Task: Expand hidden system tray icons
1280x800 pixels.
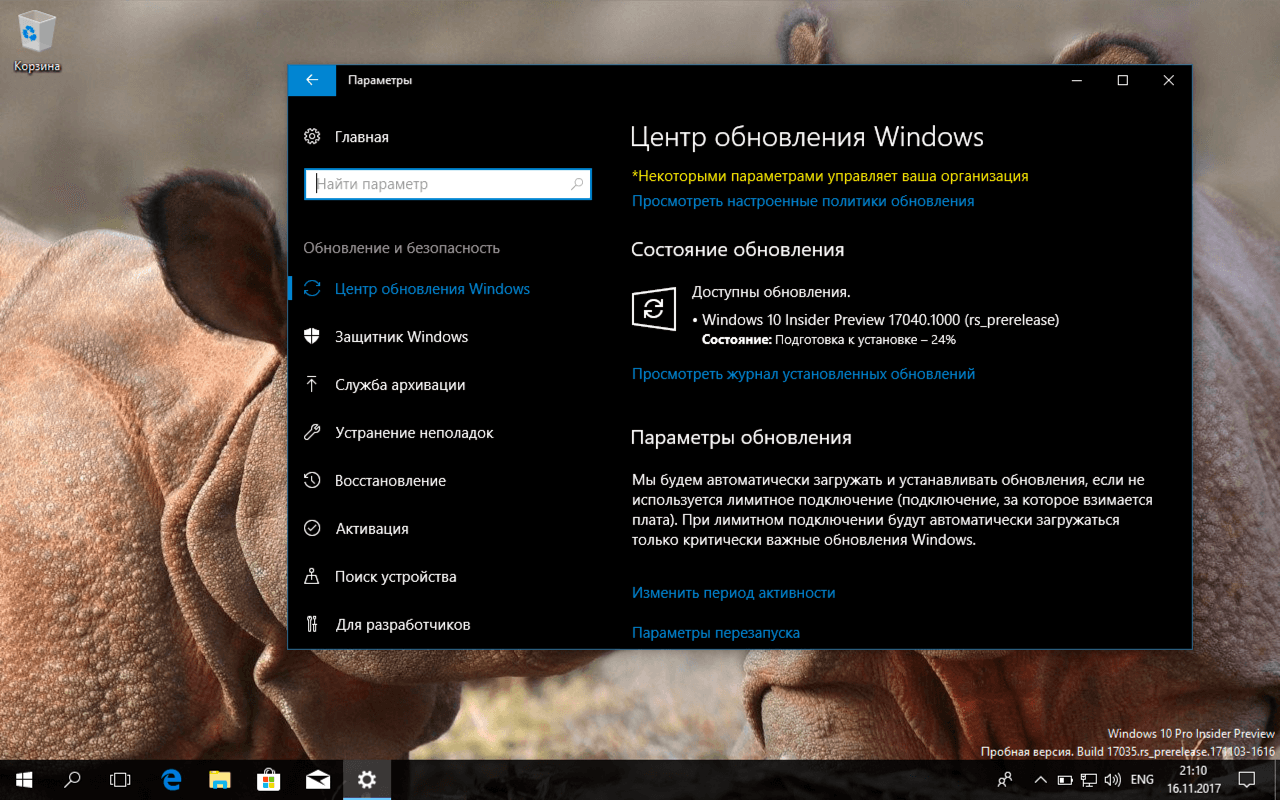Action: tap(1040, 780)
